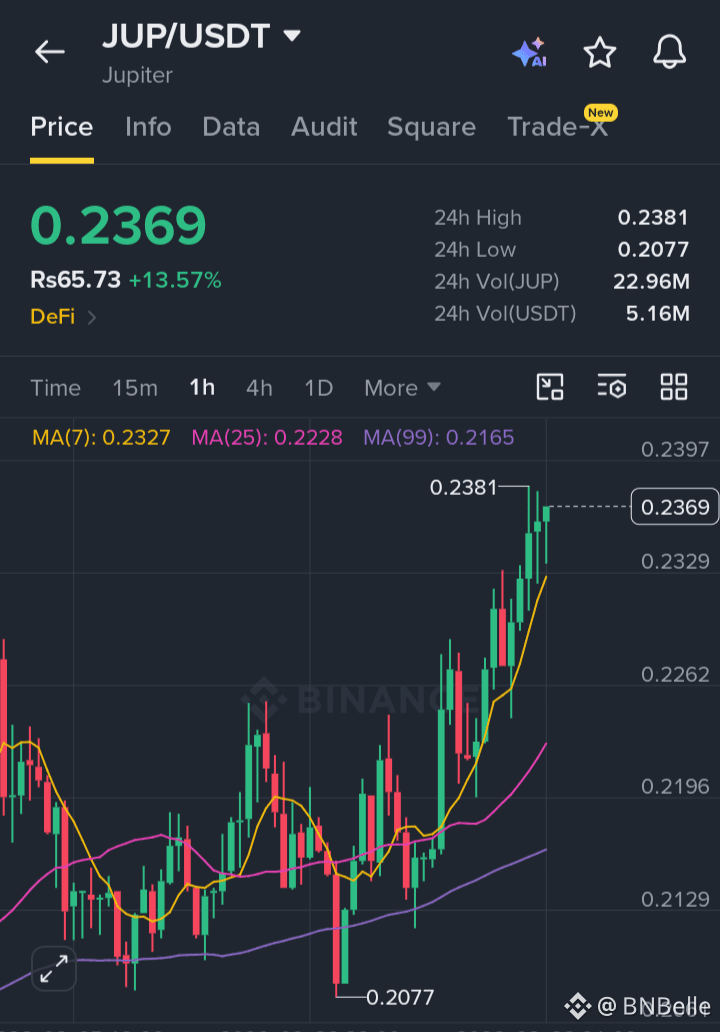Tap the New badge above Trade-X
Viewport: 720px width, 1032px height.
(600, 113)
